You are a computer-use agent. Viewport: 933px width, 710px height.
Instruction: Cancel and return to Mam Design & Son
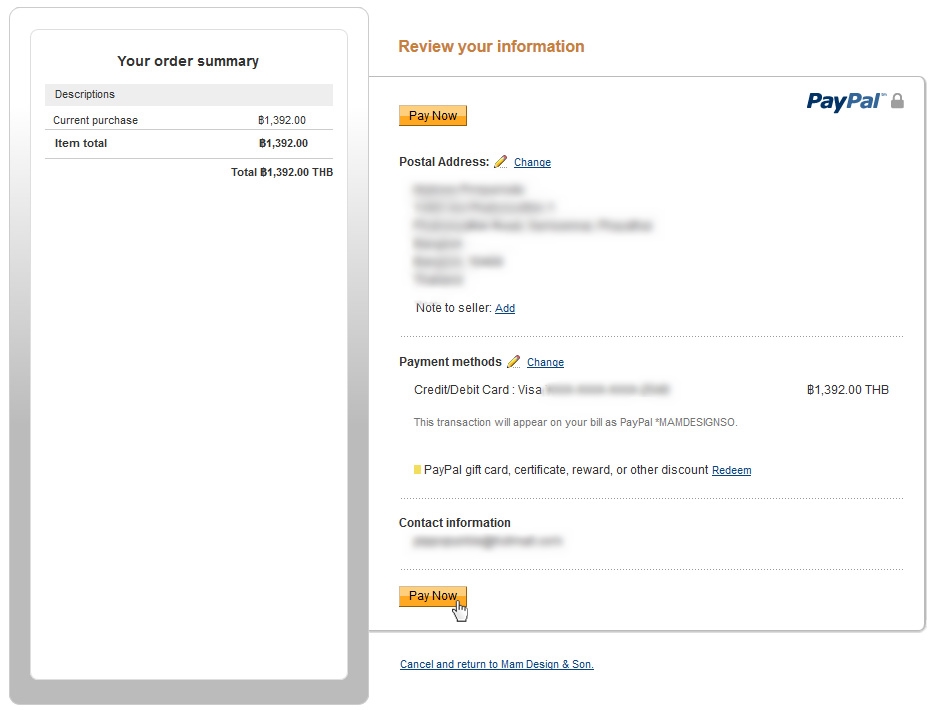[496, 664]
